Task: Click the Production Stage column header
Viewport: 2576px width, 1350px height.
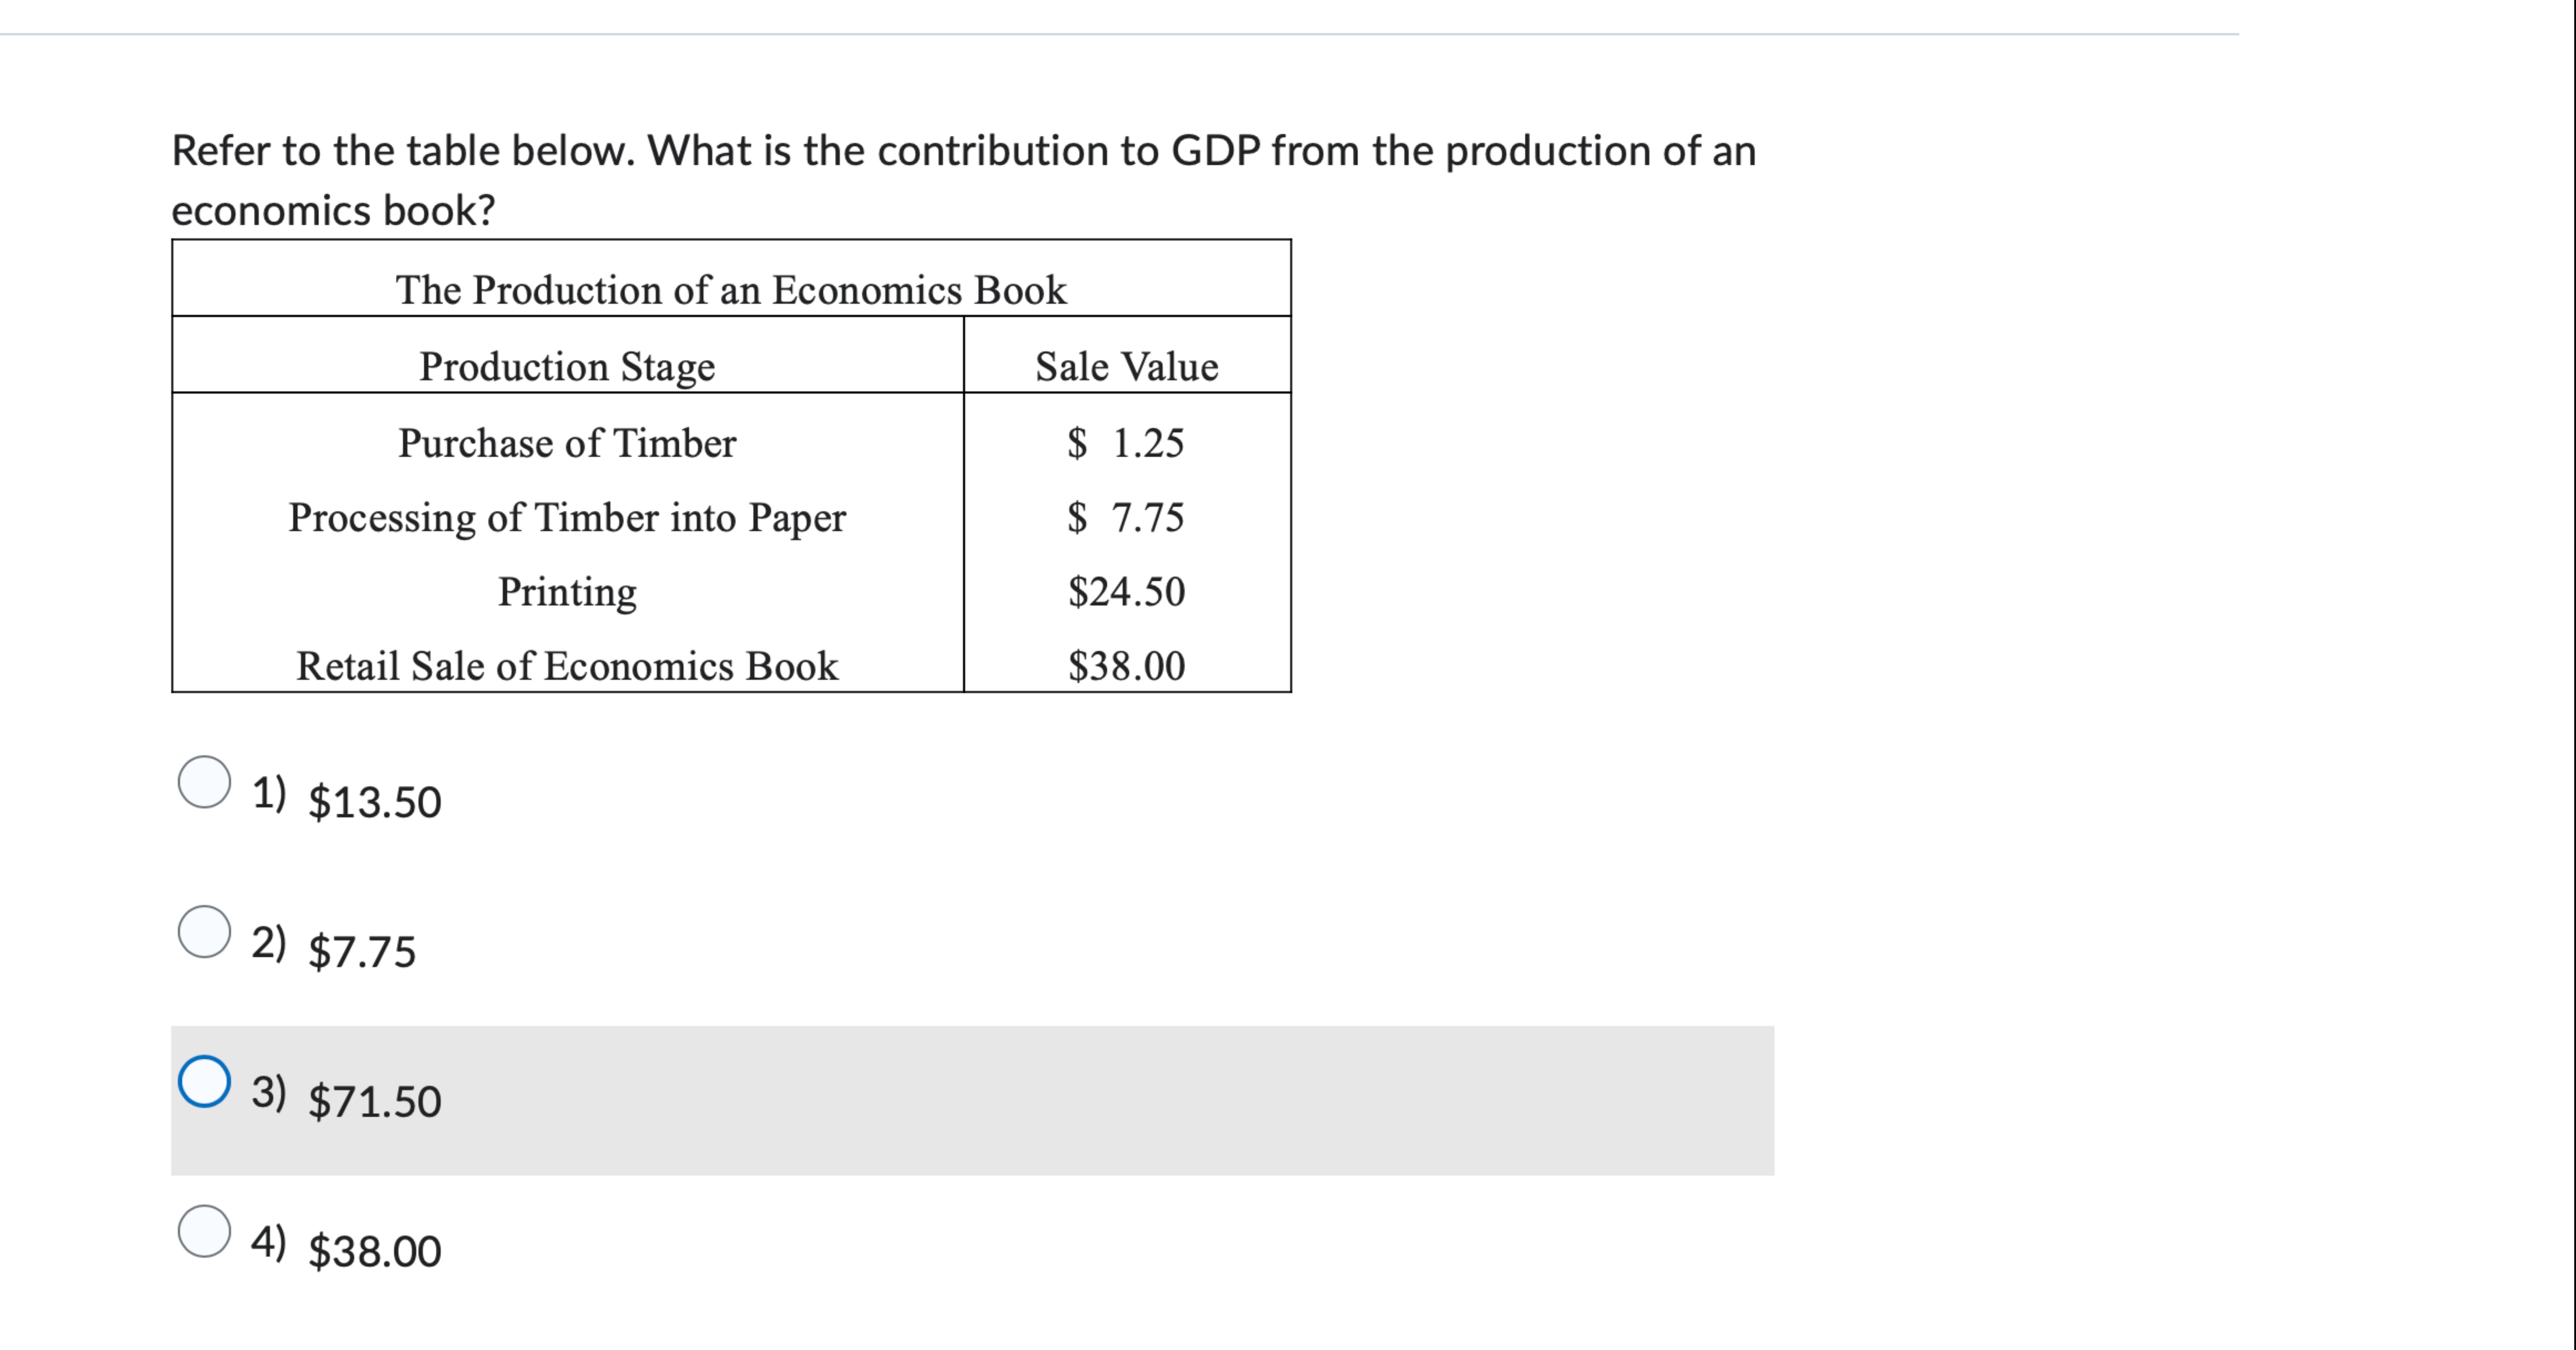Action: [567, 366]
